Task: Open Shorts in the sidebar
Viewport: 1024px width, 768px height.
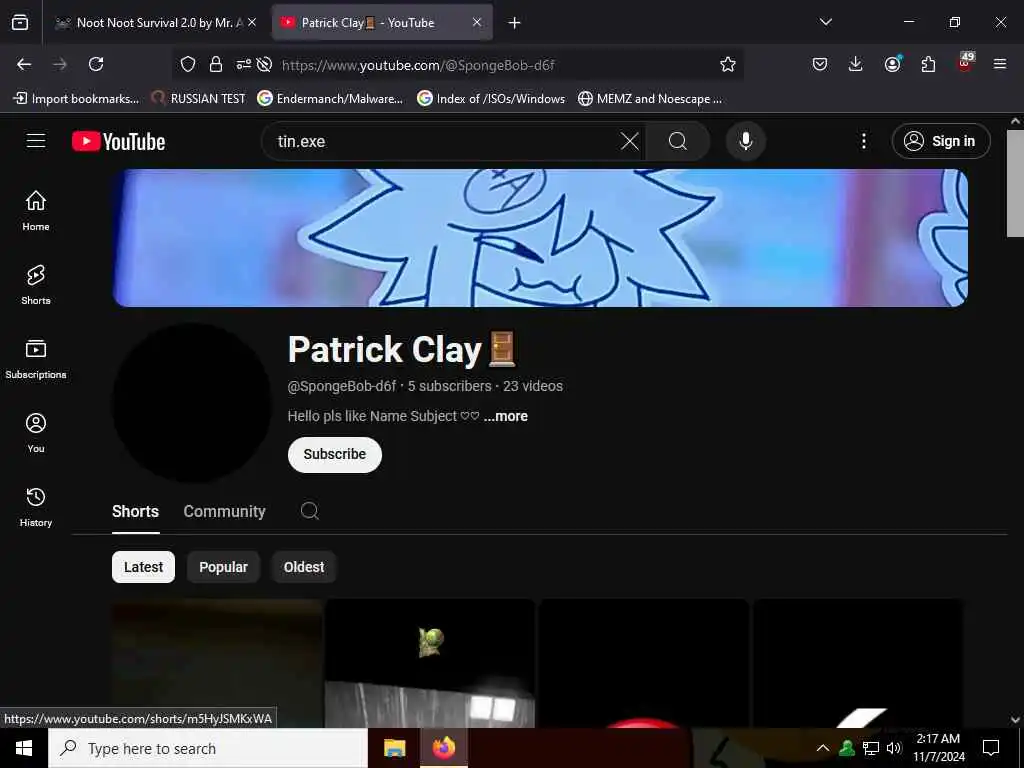Action: coord(36,285)
